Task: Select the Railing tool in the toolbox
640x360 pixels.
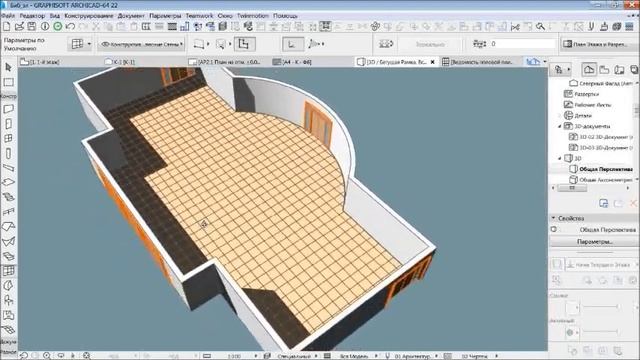Action: click(8, 212)
